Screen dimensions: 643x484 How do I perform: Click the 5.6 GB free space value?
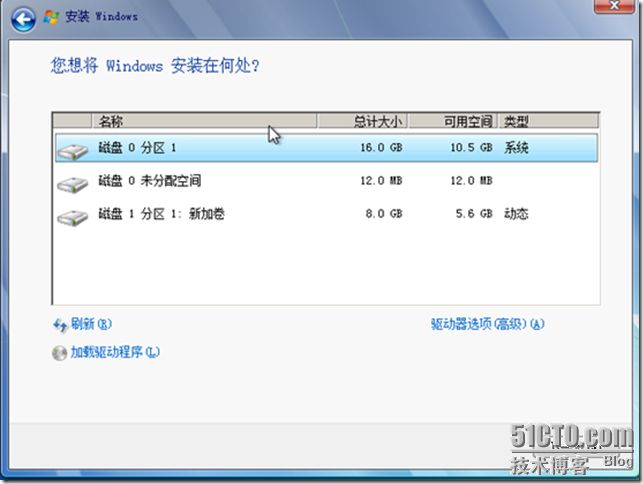(x=474, y=214)
